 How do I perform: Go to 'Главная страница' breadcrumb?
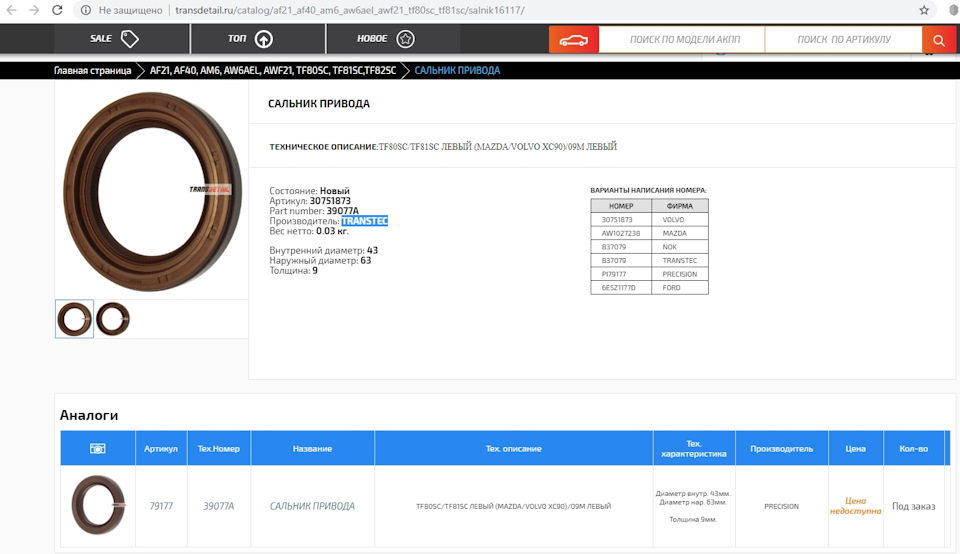tap(92, 70)
